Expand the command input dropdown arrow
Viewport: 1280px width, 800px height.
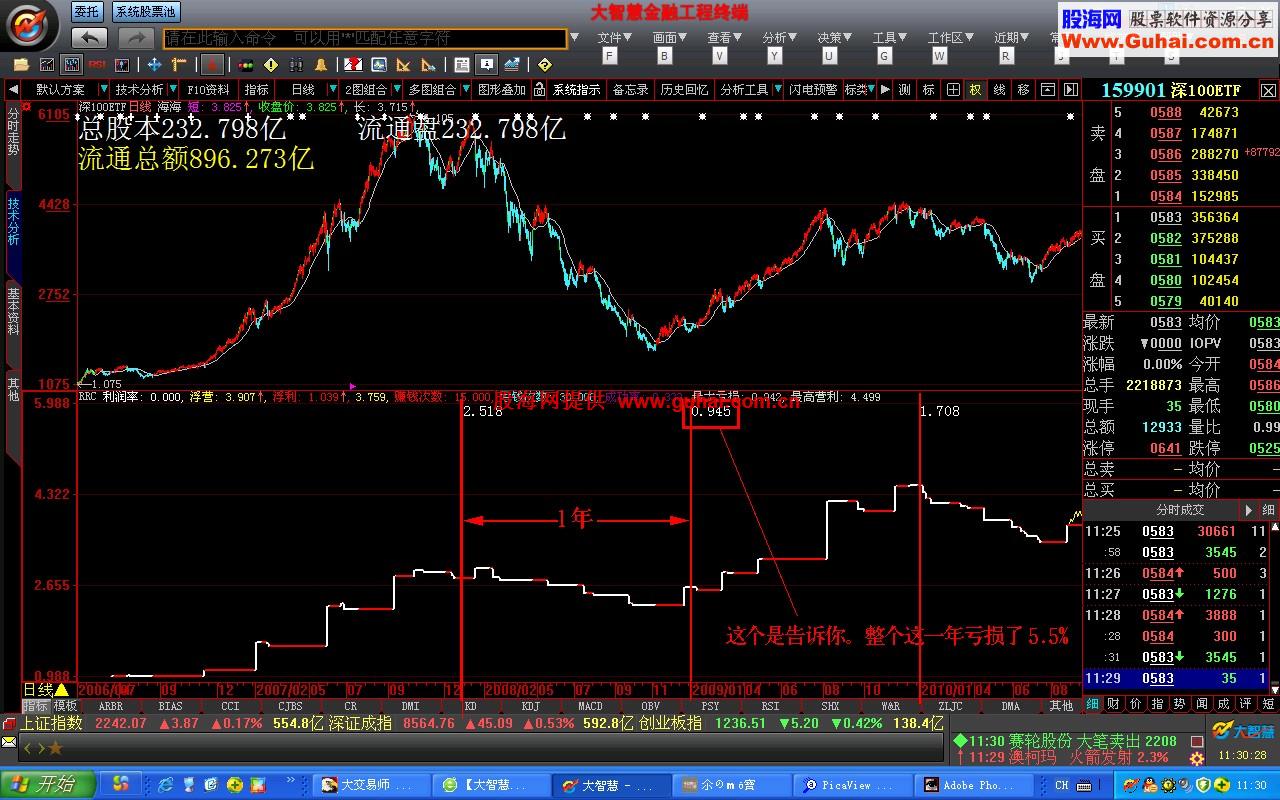click(x=574, y=38)
